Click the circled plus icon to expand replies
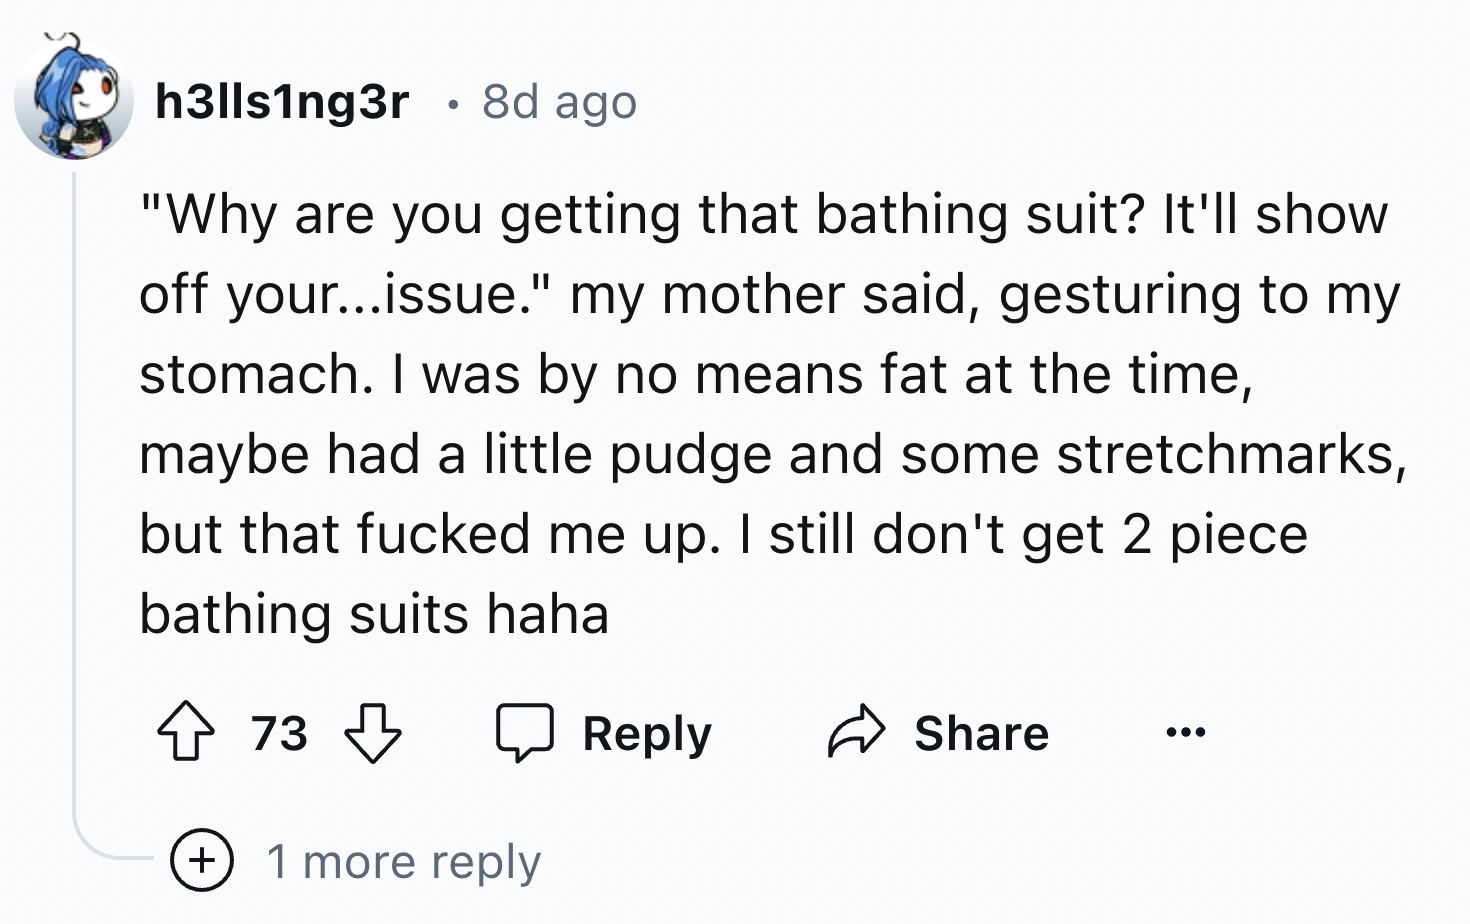This screenshot has width=1470, height=924. pyautogui.click(x=202, y=861)
